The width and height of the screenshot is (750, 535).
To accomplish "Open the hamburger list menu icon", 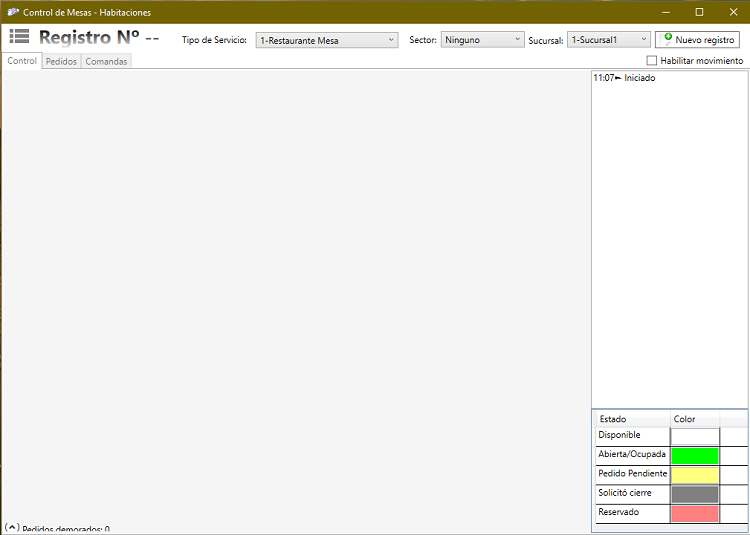I will pos(19,36).
